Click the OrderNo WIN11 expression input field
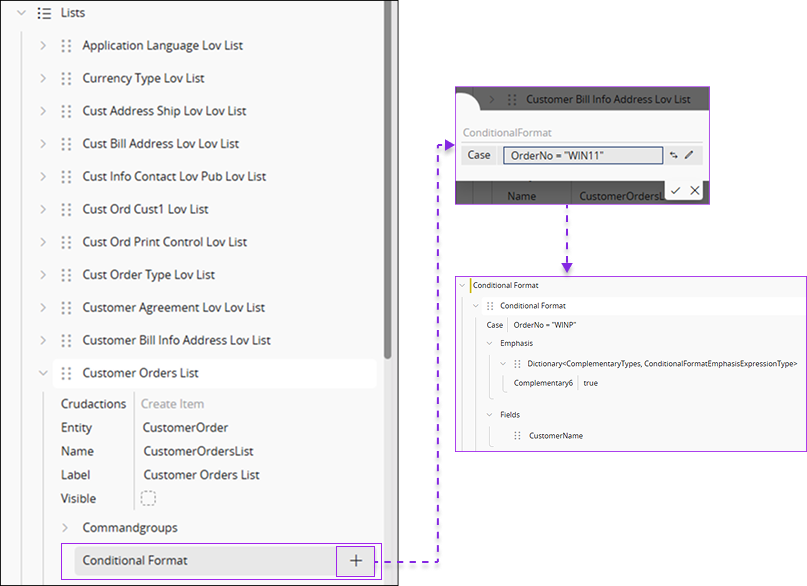Screen dimensions: 807x586 tap(585, 155)
